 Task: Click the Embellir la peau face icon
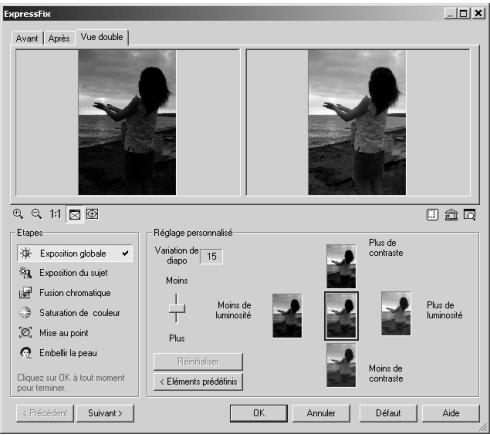[x=25, y=353]
